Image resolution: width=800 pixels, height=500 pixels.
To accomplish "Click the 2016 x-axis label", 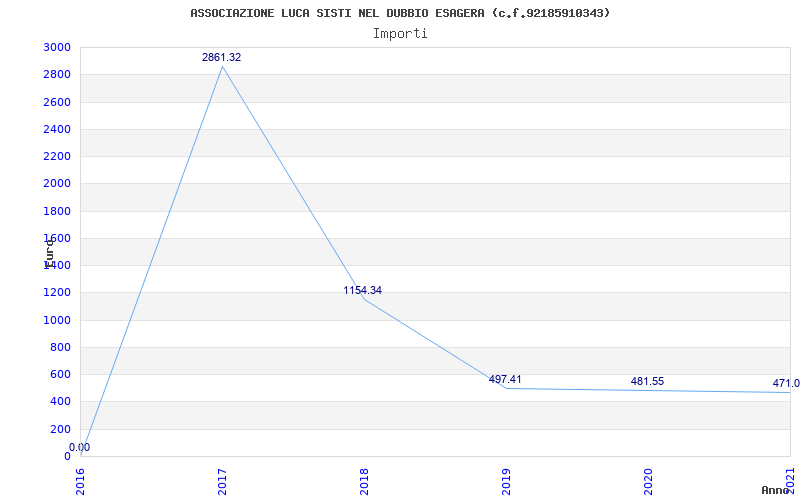I will (x=81, y=482).
